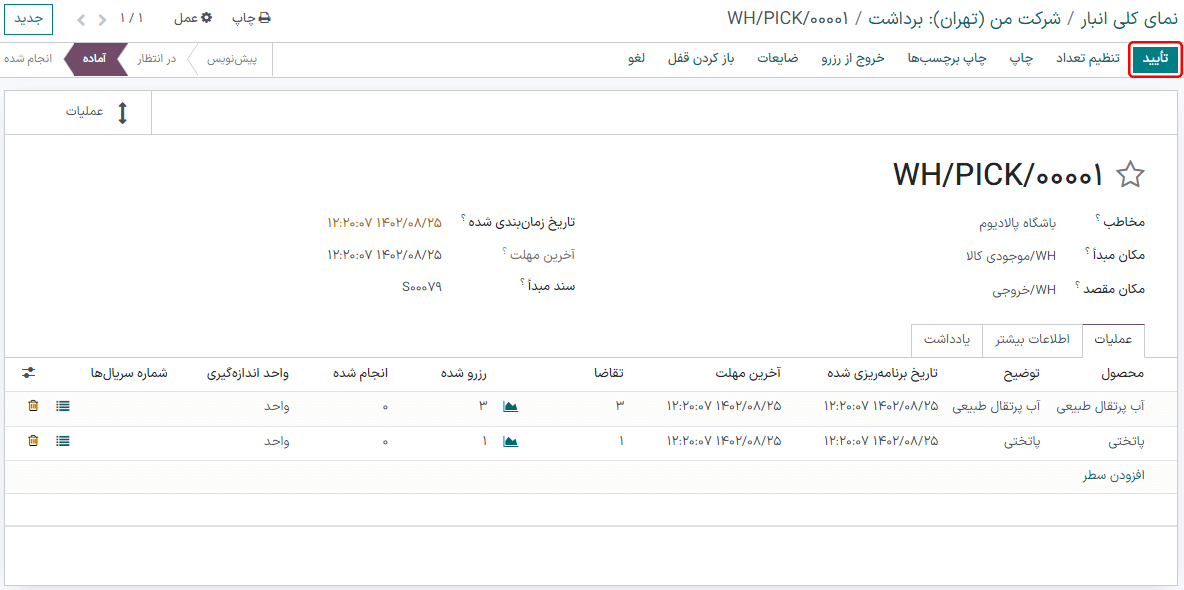This screenshot has width=1184, height=590.
Task: Click سند مبدأ help question mark
Action: click(523, 283)
